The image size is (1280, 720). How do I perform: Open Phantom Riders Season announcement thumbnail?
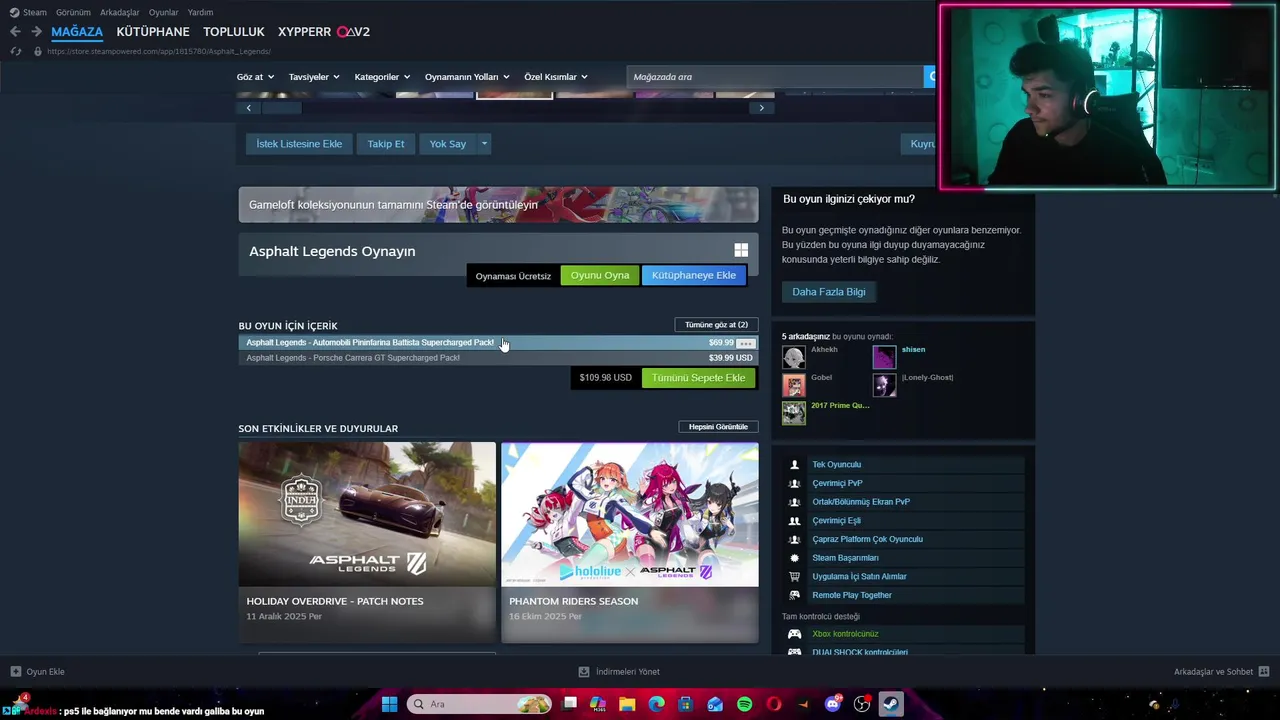tap(630, 514)
